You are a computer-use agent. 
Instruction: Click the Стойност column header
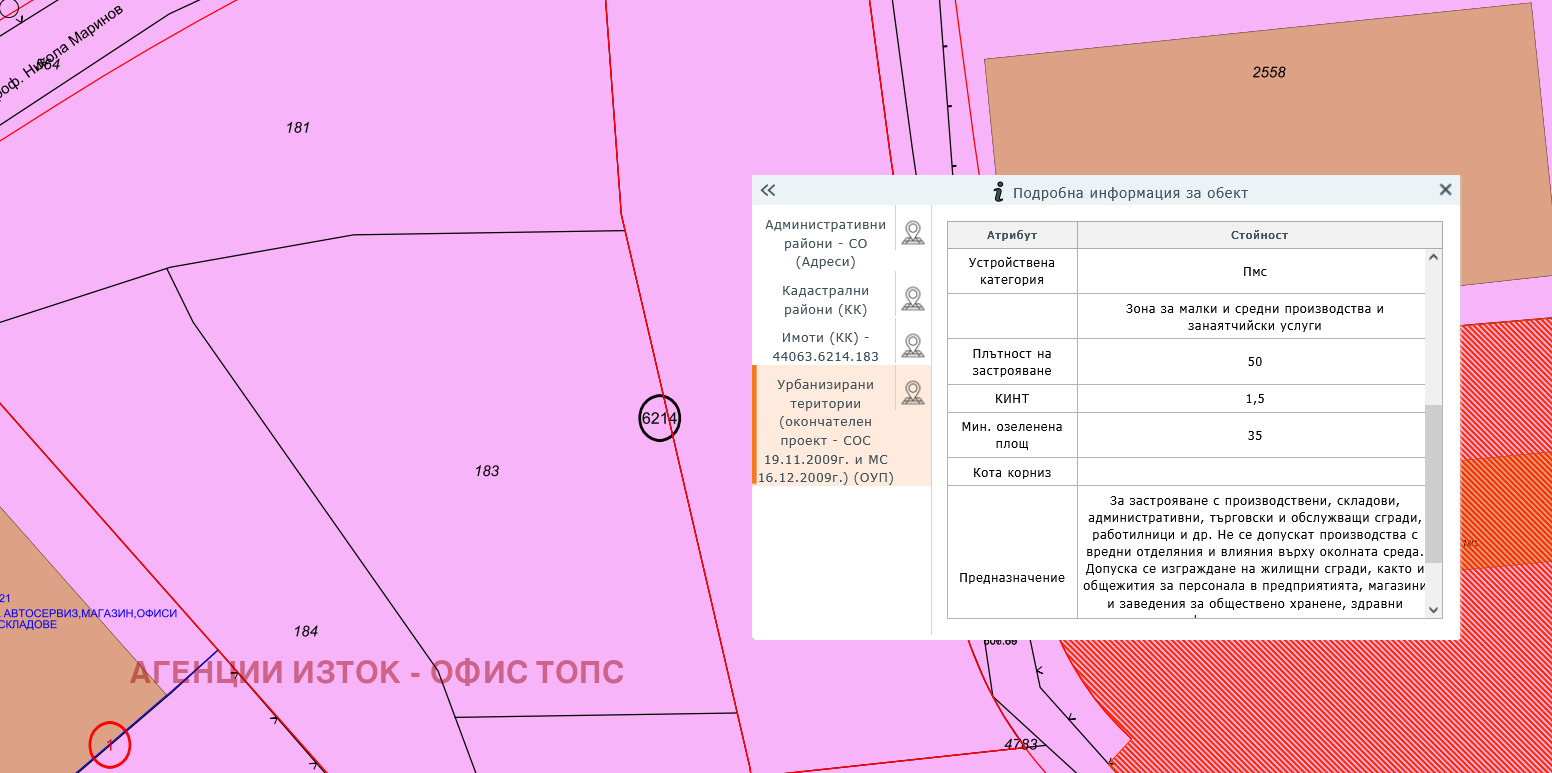(1259, 235)
